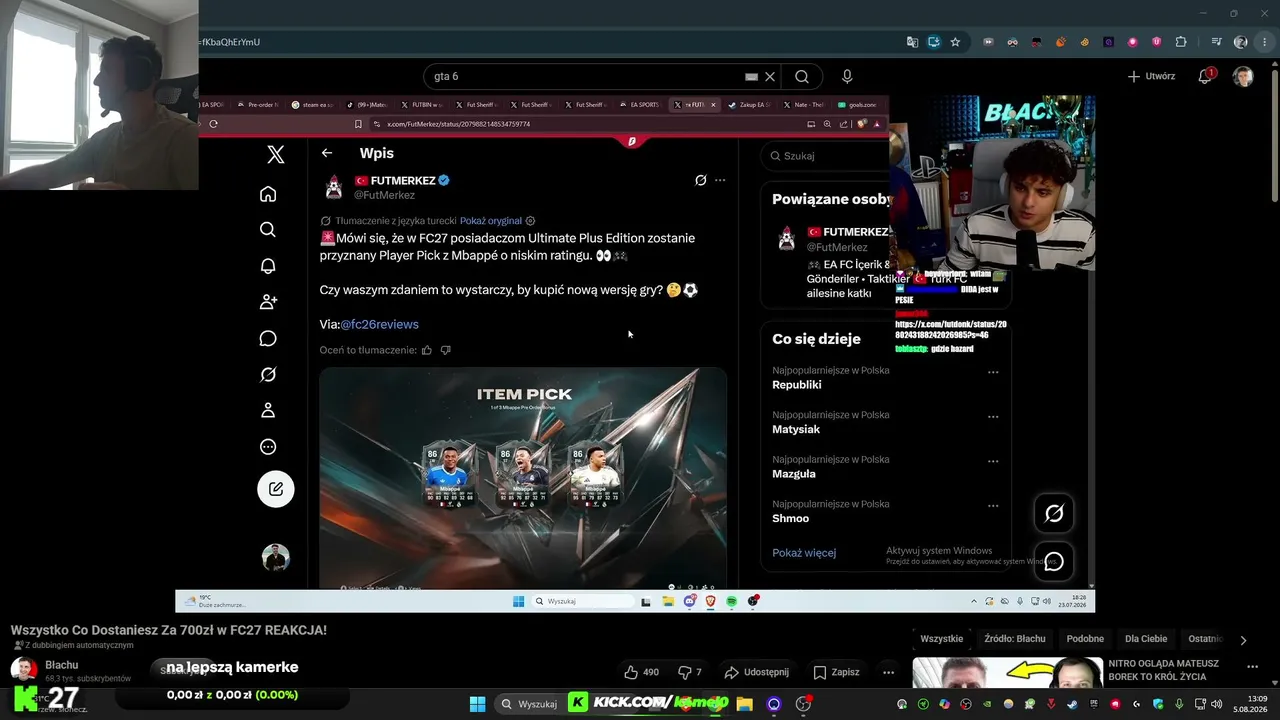Go back with the arrow beside Wpis
The height and width of the screenshot is (720, 1280).
pyautogui.click(x=327, y=153)
